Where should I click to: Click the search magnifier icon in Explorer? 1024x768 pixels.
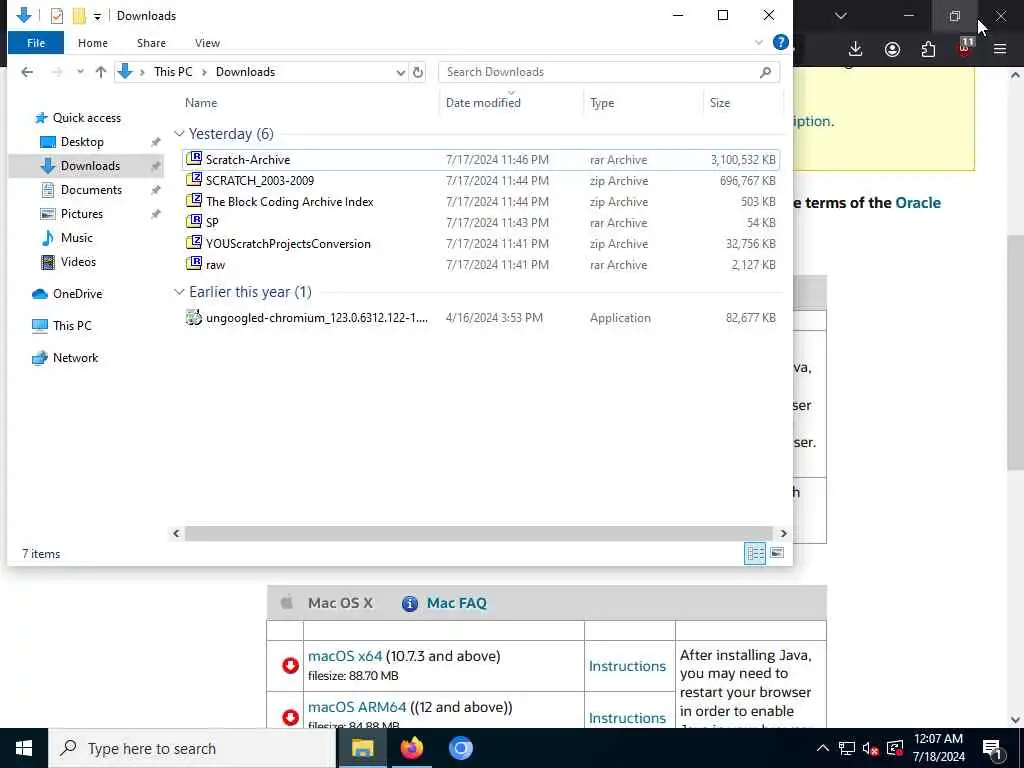(x=765, y=72)
